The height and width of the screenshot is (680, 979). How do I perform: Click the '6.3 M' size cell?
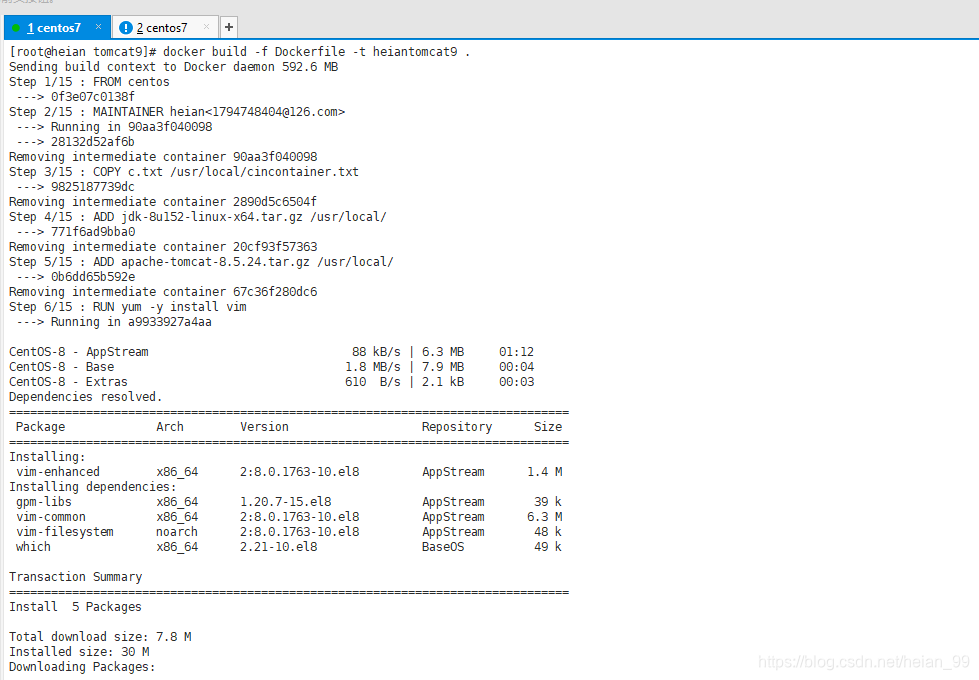pyautogui.click(x=544, y=516)
